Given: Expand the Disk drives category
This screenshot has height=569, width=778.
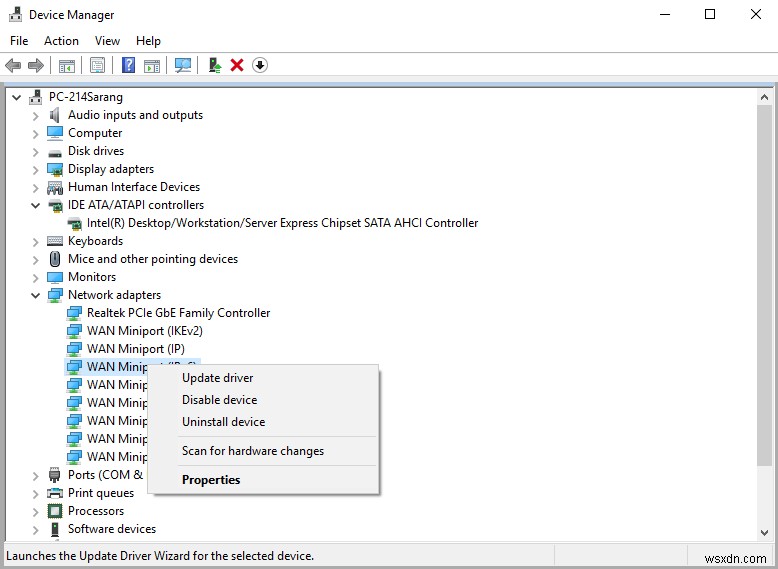Looking at the screenshot, I should [35, 152].
